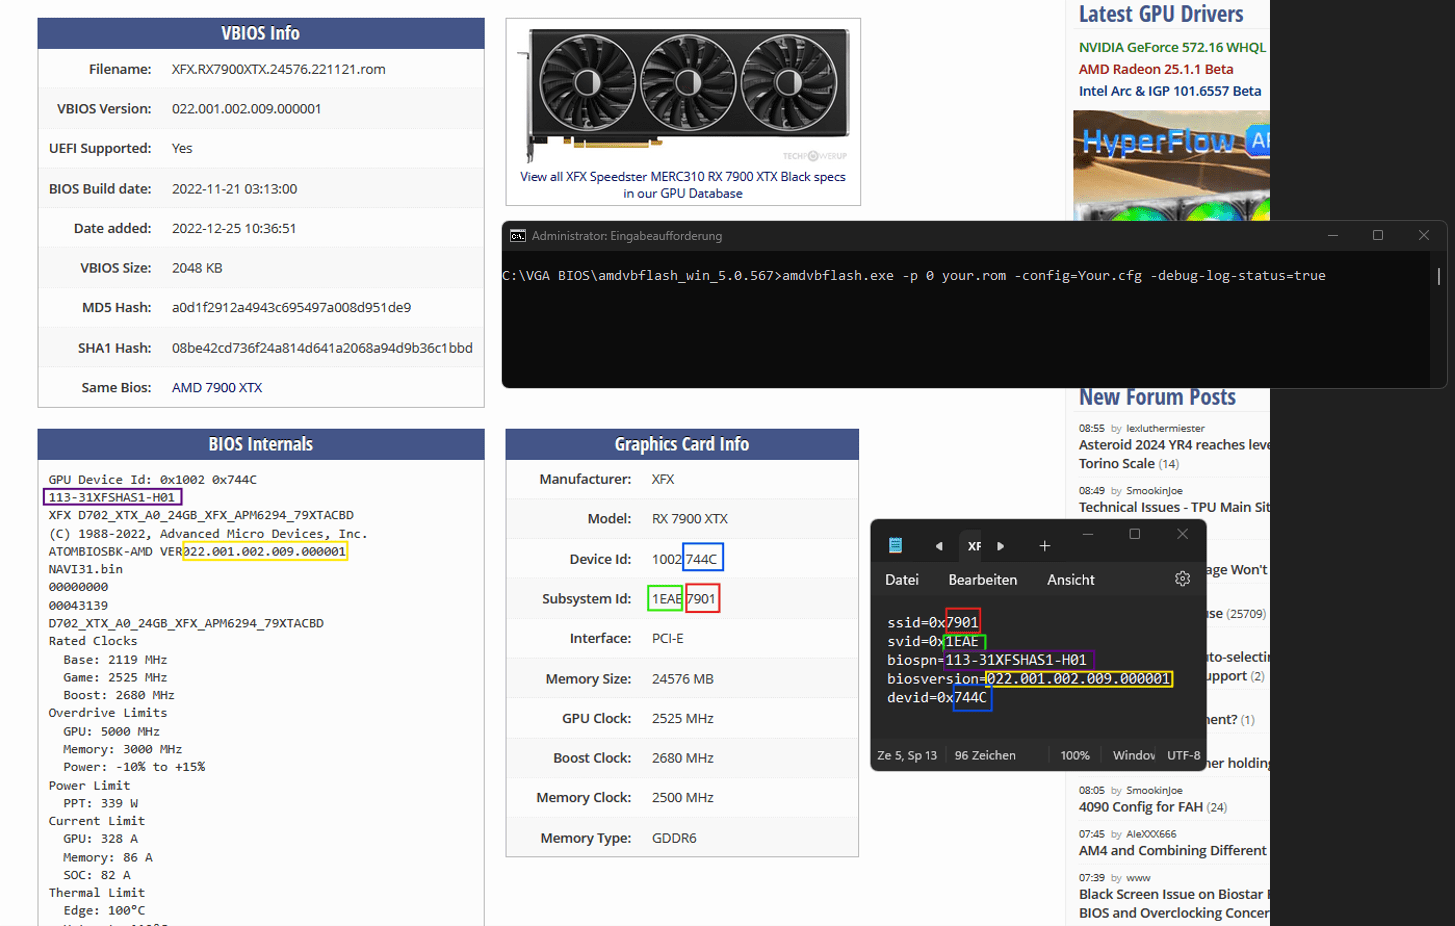This screenshot has width=1455, height=926.
Task: Click 'NAVI31.bin' line in BIOS Internals
Action: (x=86, y=569)
